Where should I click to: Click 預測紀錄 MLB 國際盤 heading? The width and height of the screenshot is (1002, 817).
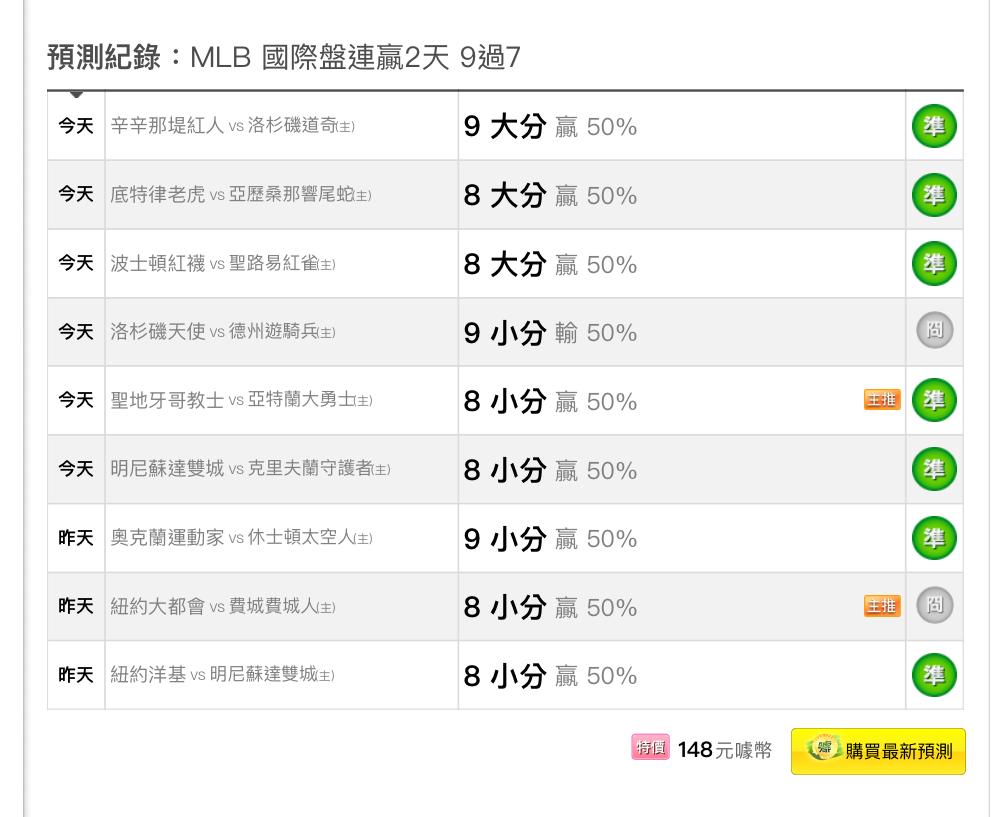284,57
